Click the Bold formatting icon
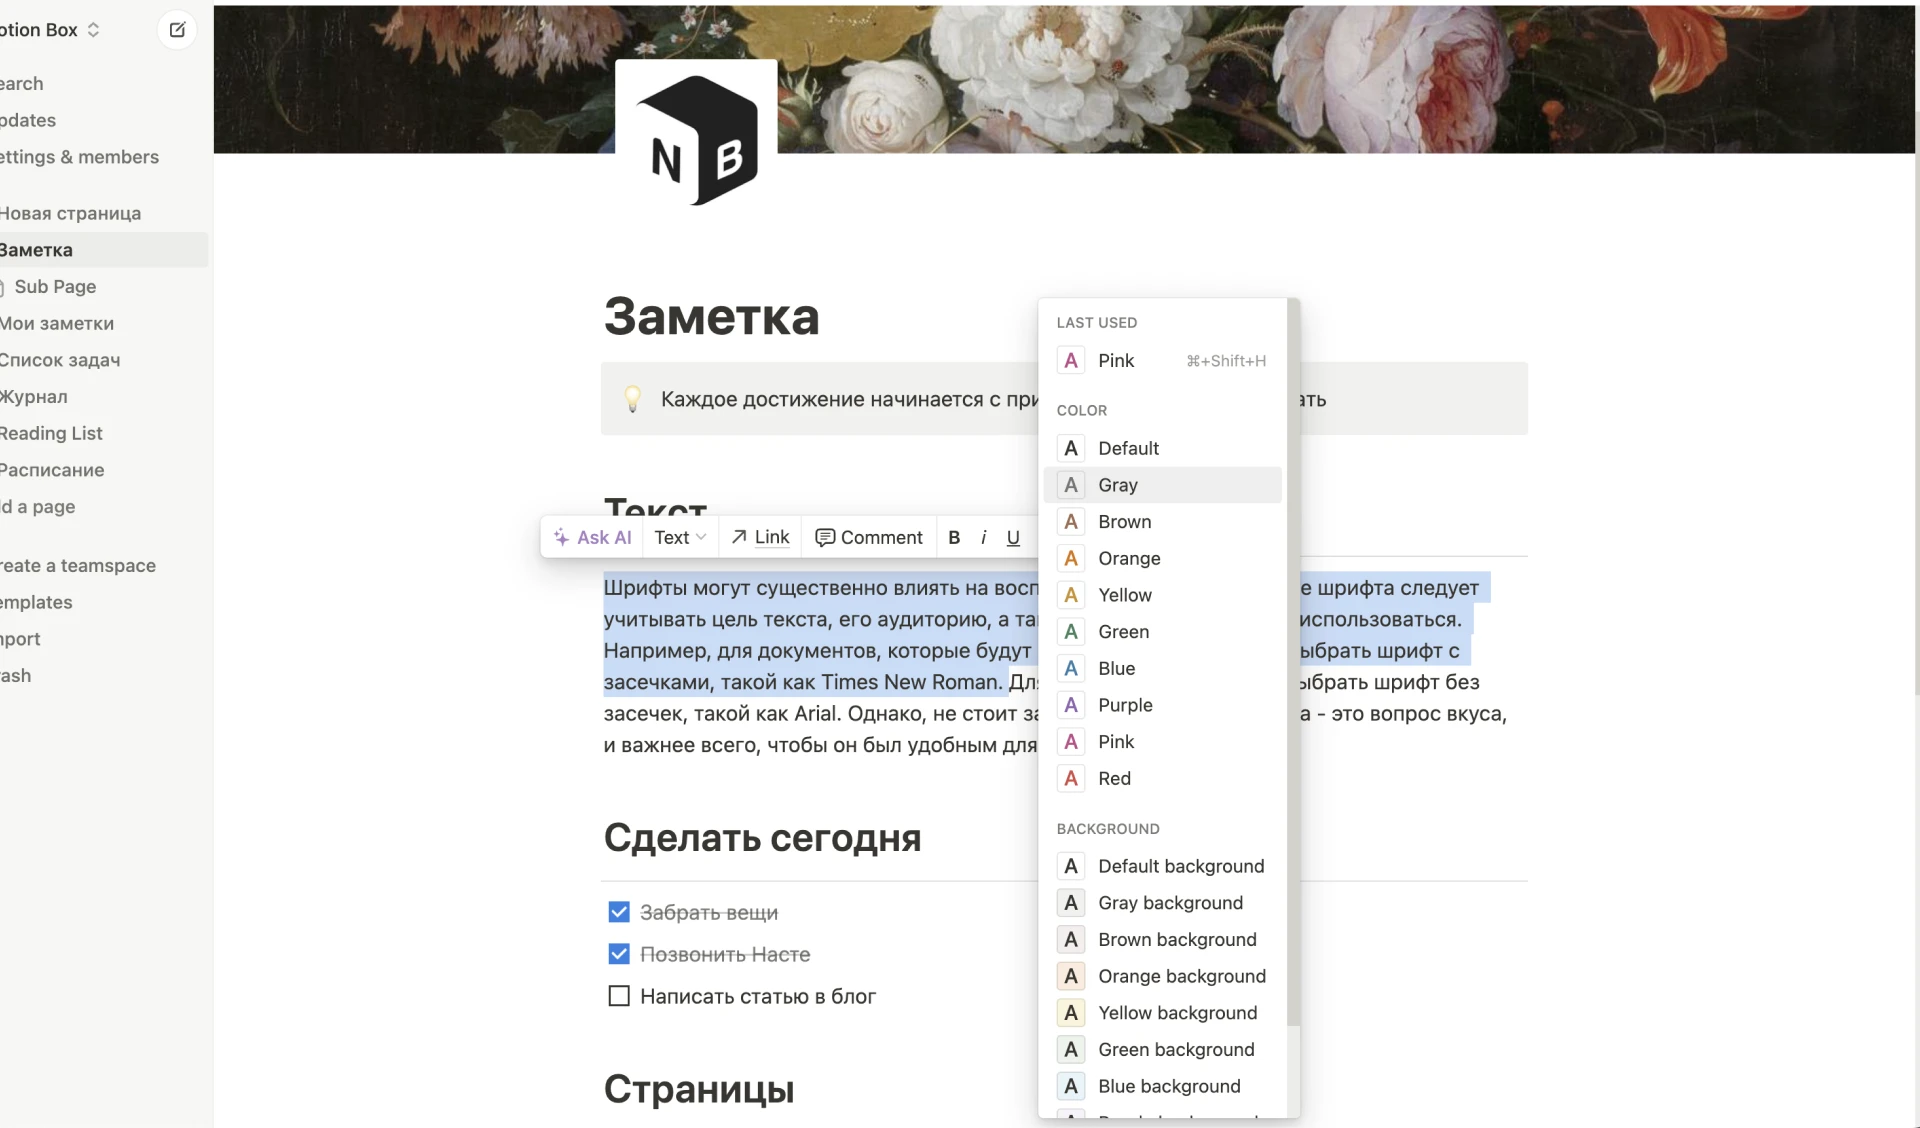1920x1128 pixels. click(953, 536)
